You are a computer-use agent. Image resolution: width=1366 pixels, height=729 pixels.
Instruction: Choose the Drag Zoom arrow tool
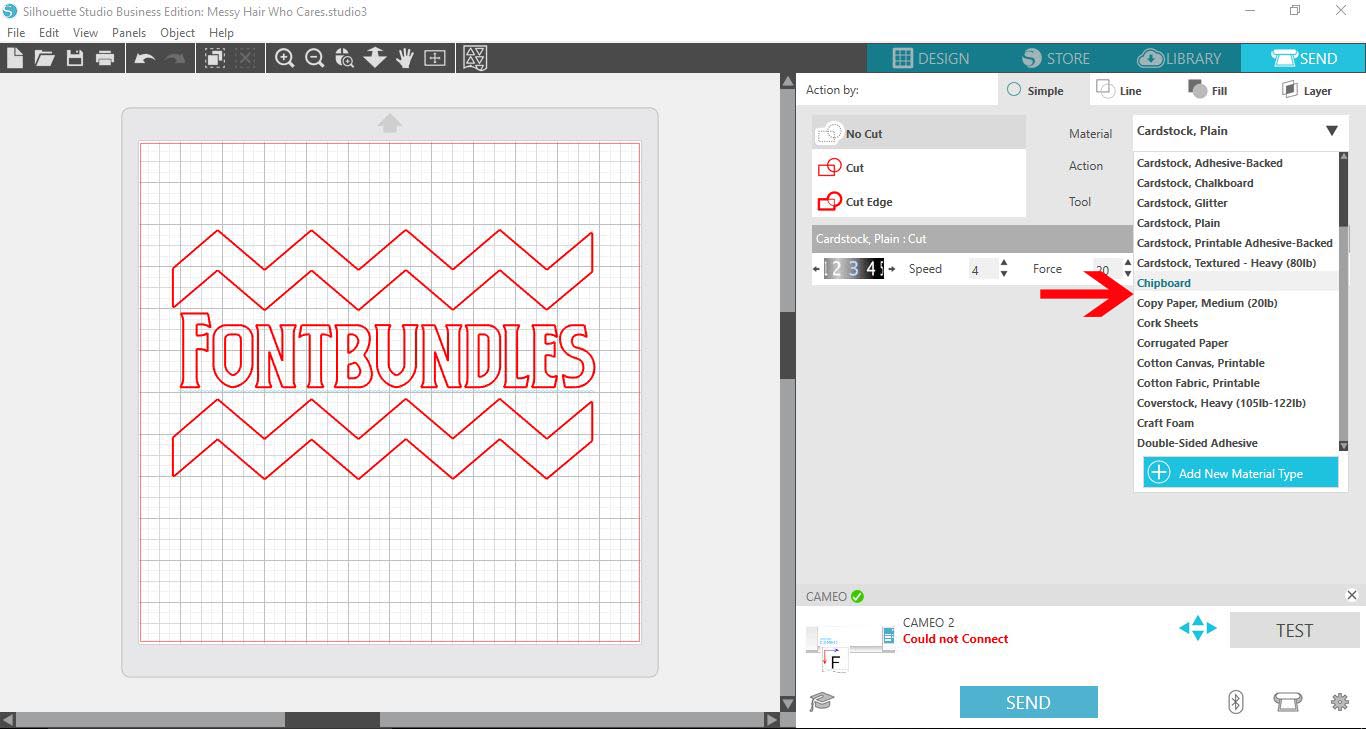(375, 58)
